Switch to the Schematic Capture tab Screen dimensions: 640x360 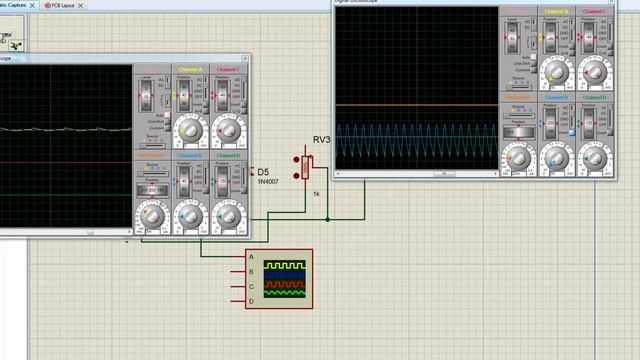pos(13,5)
